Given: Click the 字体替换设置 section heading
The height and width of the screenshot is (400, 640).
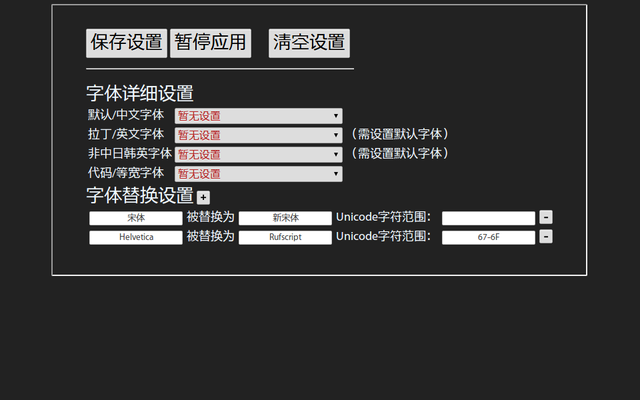Looking at the screenshot, I should [140, 196].
